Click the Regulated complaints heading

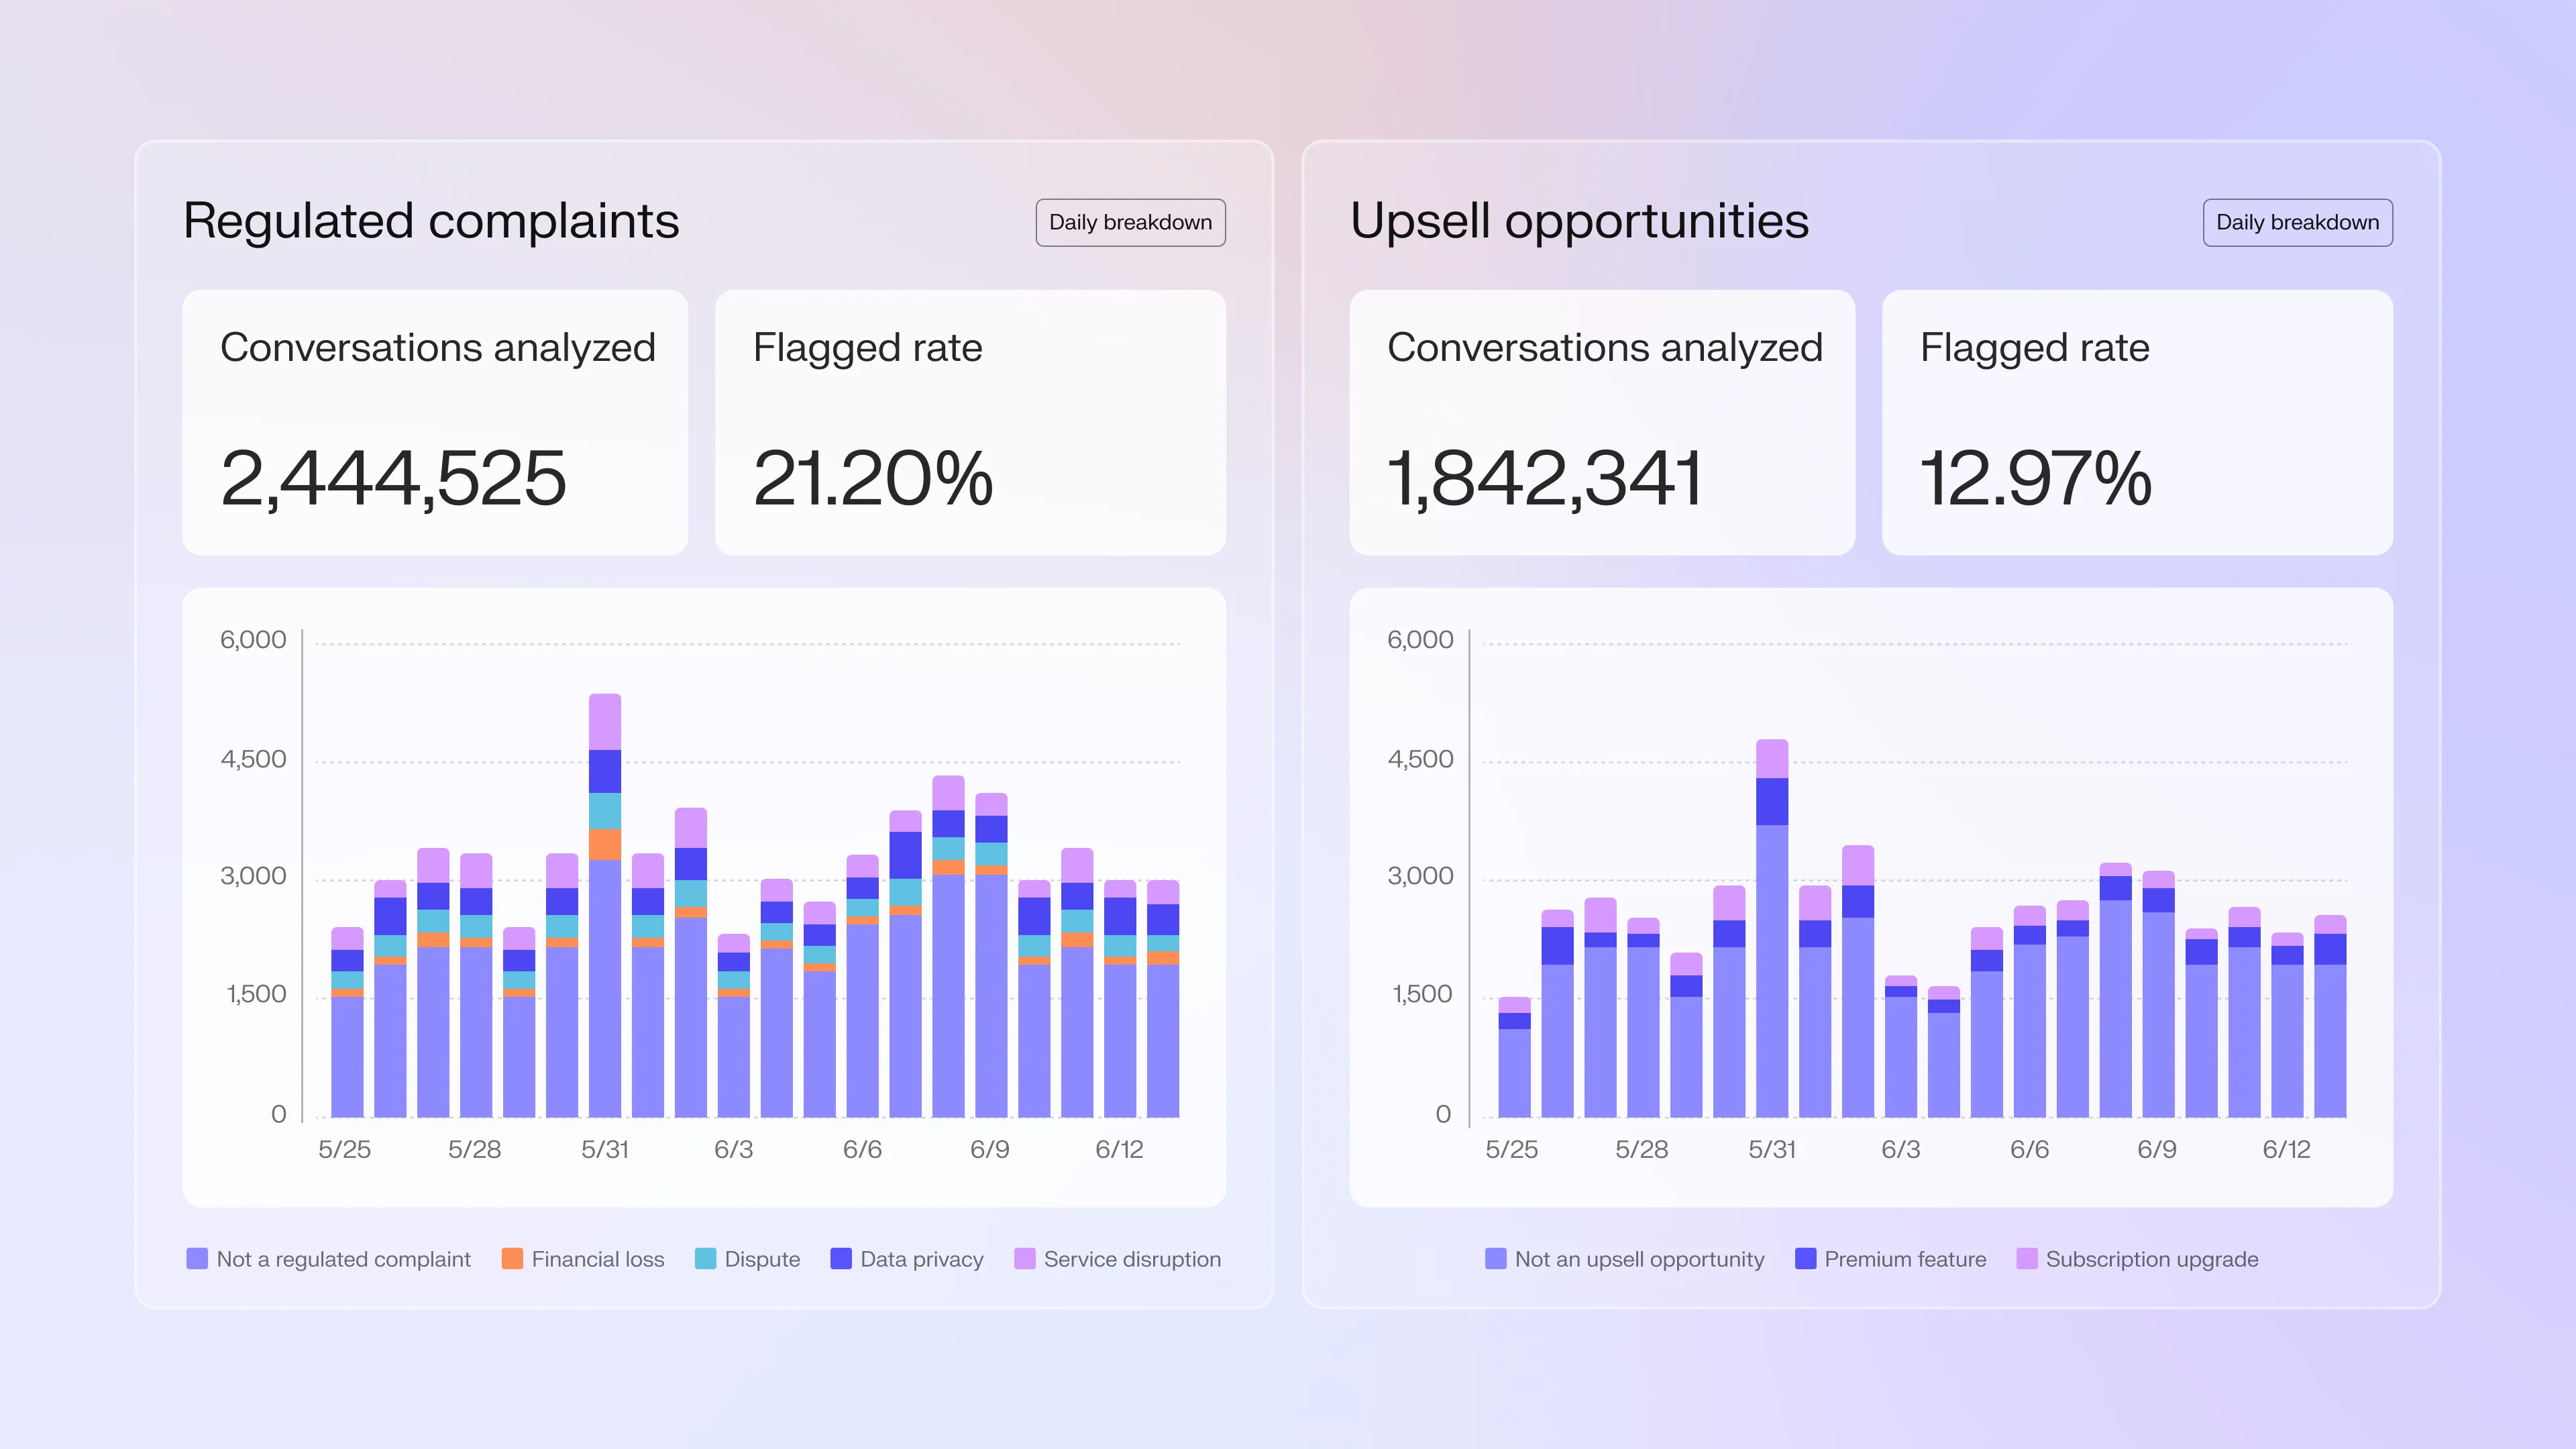point(431,221)
